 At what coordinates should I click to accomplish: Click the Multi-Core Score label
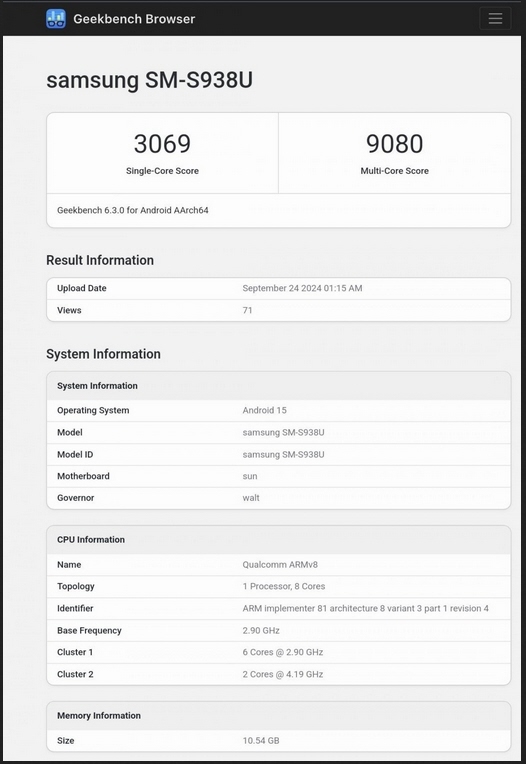394,171
